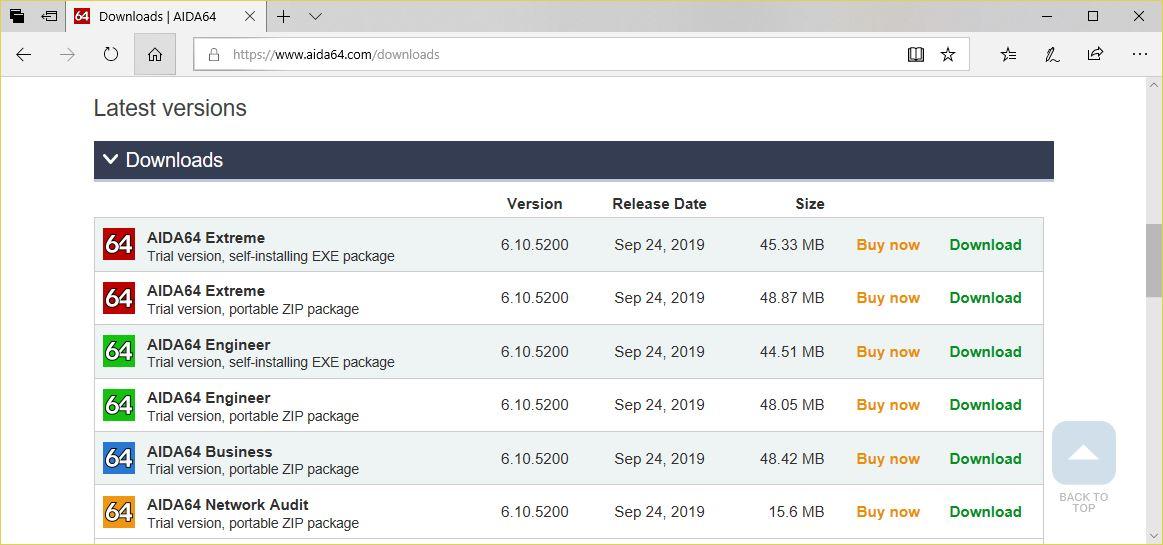The height and width of the screenshot is (545, 1163).
Task: Add page to favorites with star icon
Action: click(x=948, y=54)
